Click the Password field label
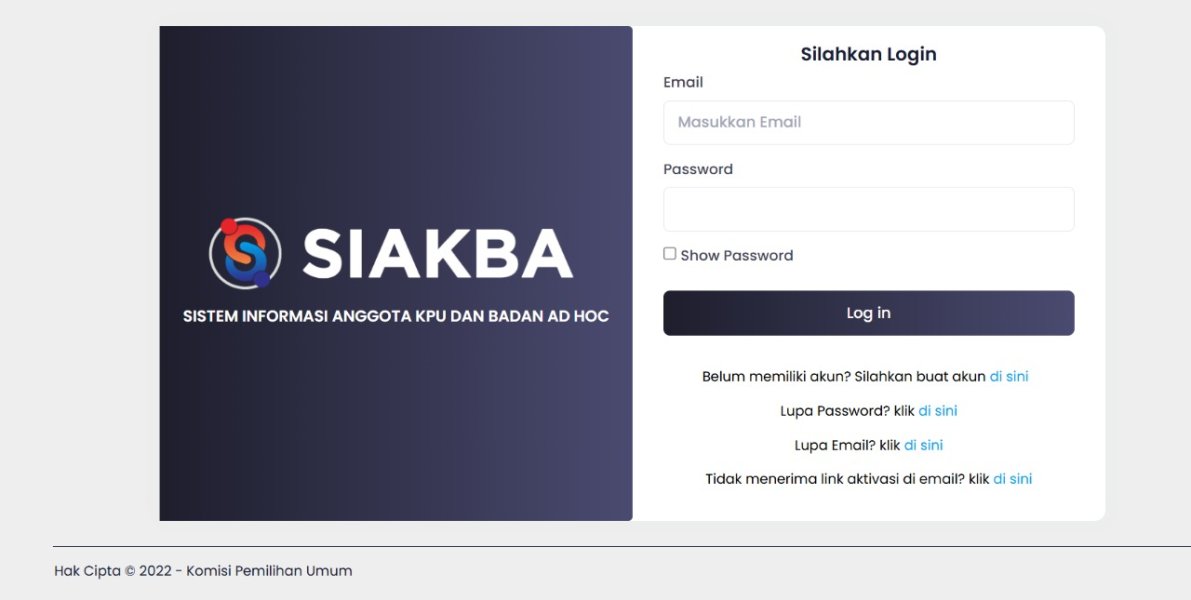The height and width of the screenshot is (600, 1191). (x=698, y=169)
